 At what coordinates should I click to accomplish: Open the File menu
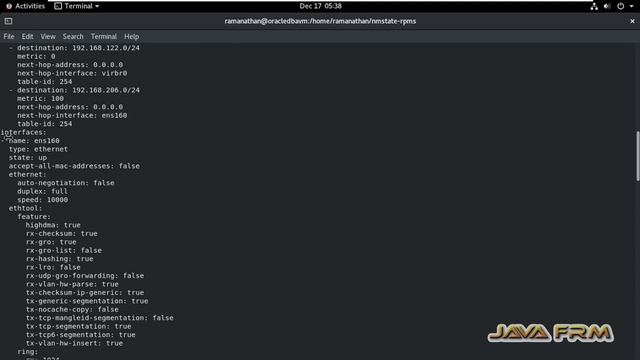9,37
